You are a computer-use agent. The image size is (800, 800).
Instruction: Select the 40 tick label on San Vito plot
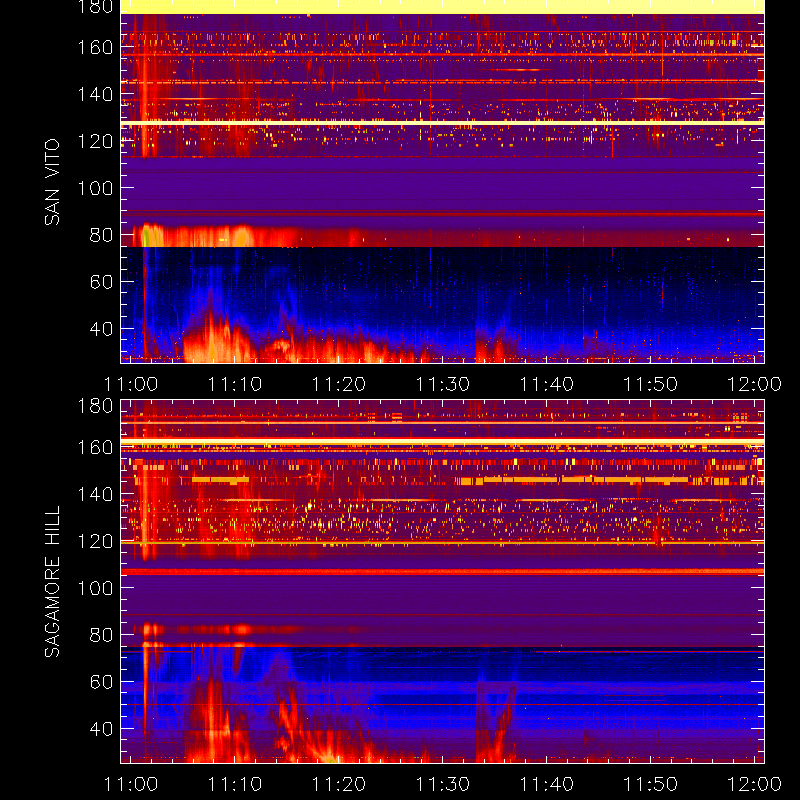pos(101,329)
